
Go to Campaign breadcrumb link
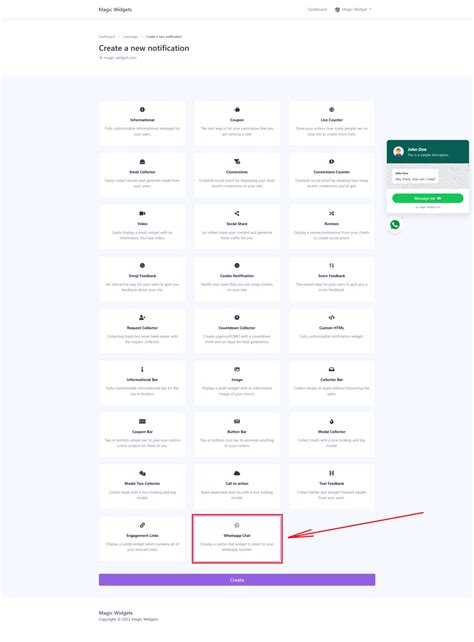coord(130,36)
